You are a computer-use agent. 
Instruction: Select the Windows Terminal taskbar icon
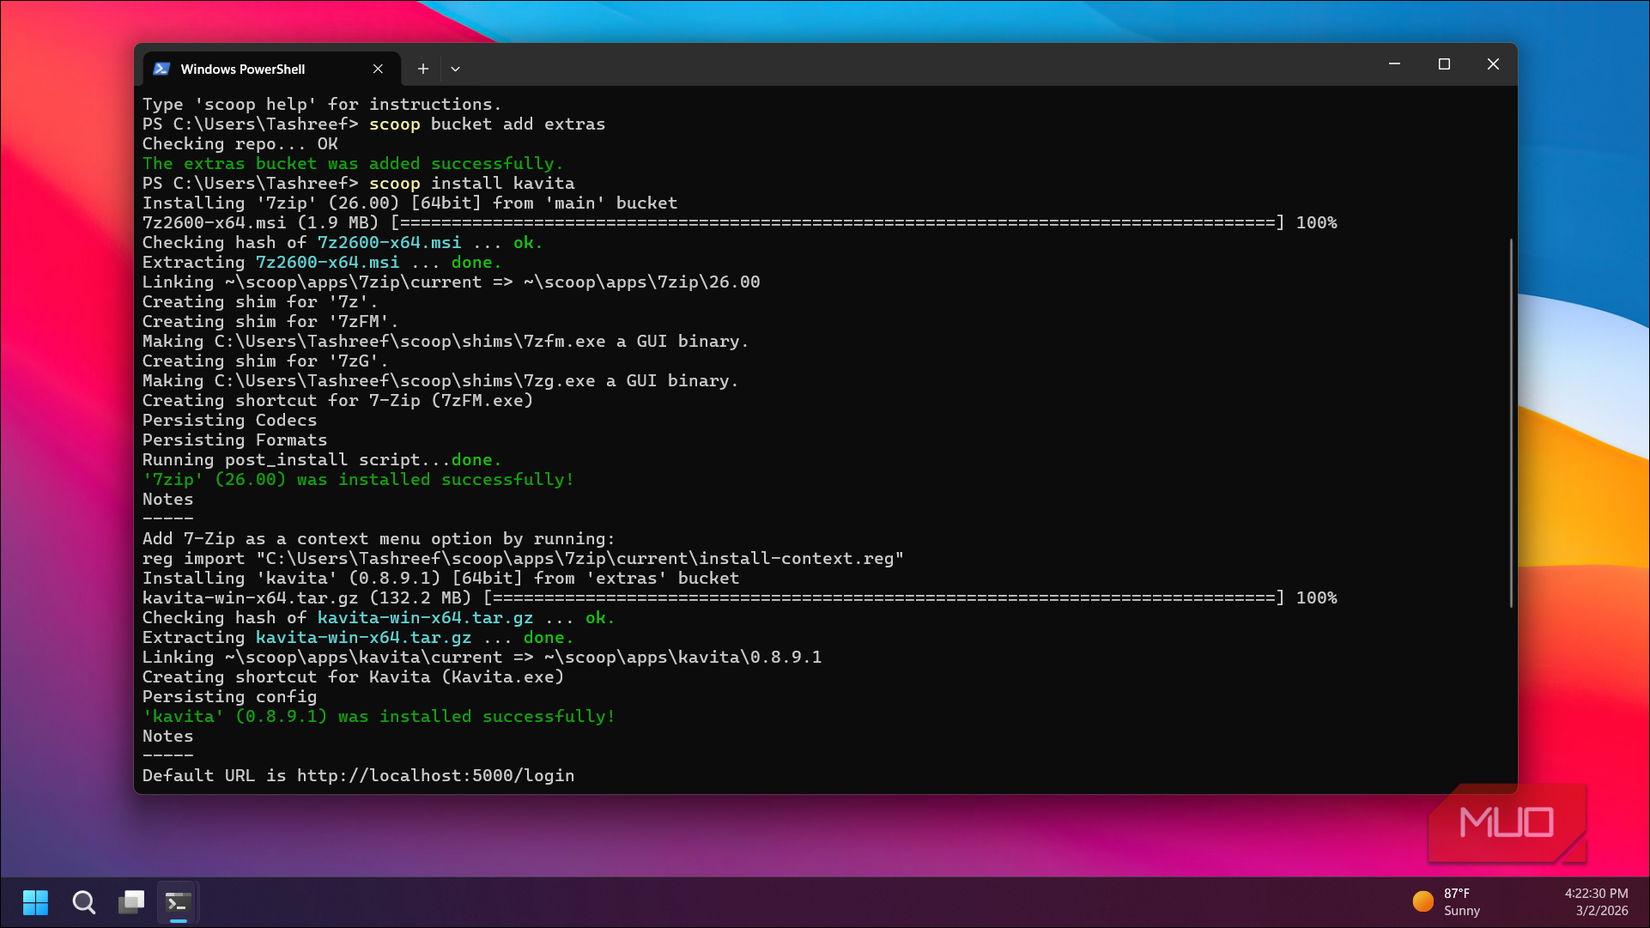click(x=178, y=902)
